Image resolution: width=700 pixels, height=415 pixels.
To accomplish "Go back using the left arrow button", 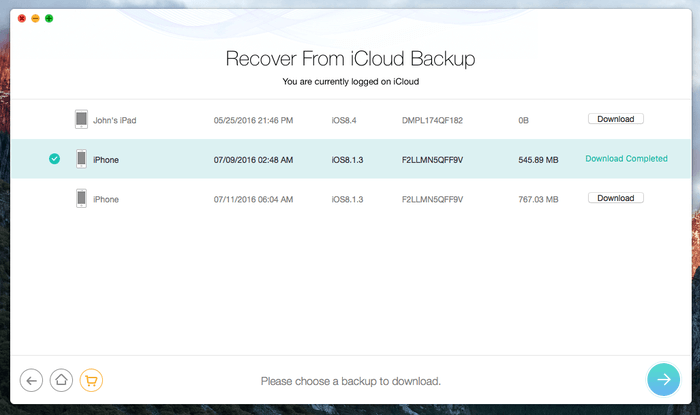I will tap(31, 381).
